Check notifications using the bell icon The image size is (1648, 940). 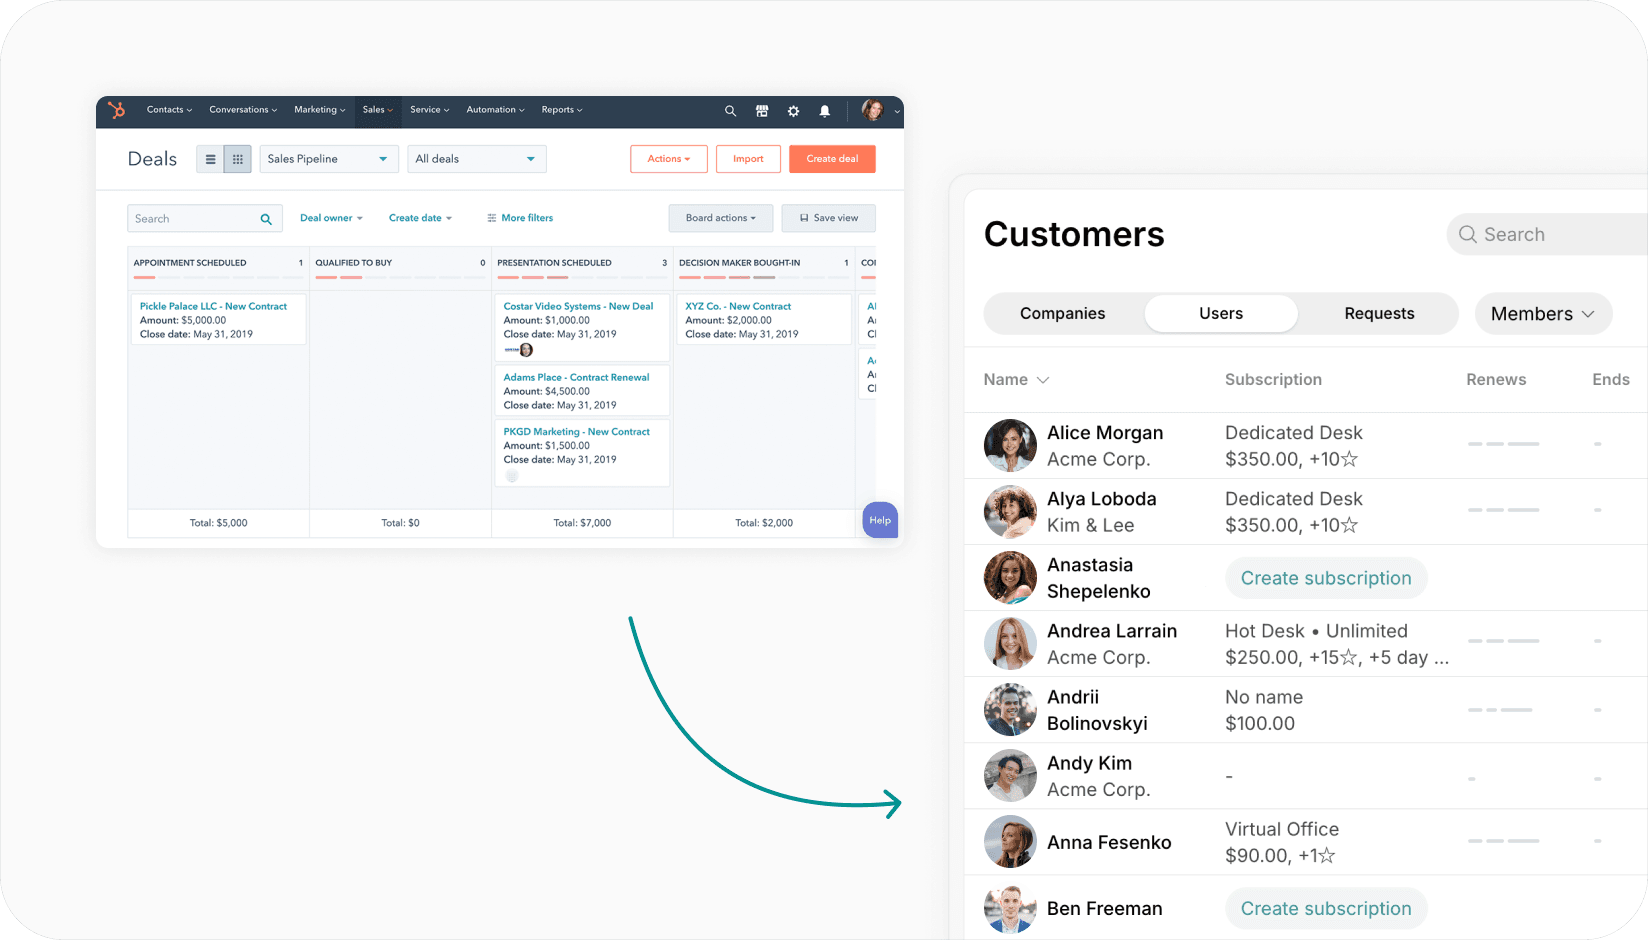pos(824,111)
